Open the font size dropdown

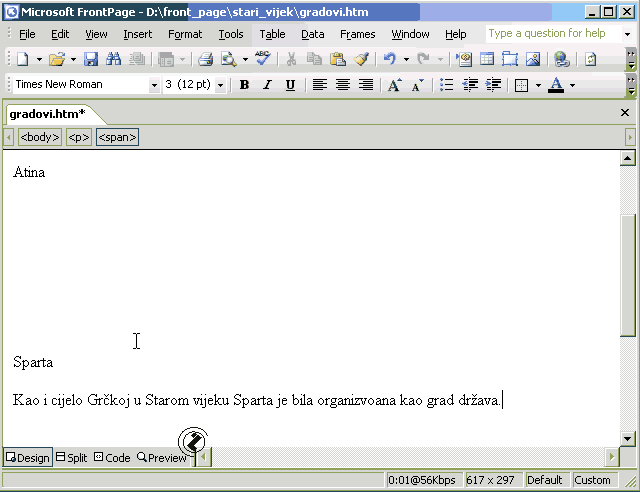[220, 85]
